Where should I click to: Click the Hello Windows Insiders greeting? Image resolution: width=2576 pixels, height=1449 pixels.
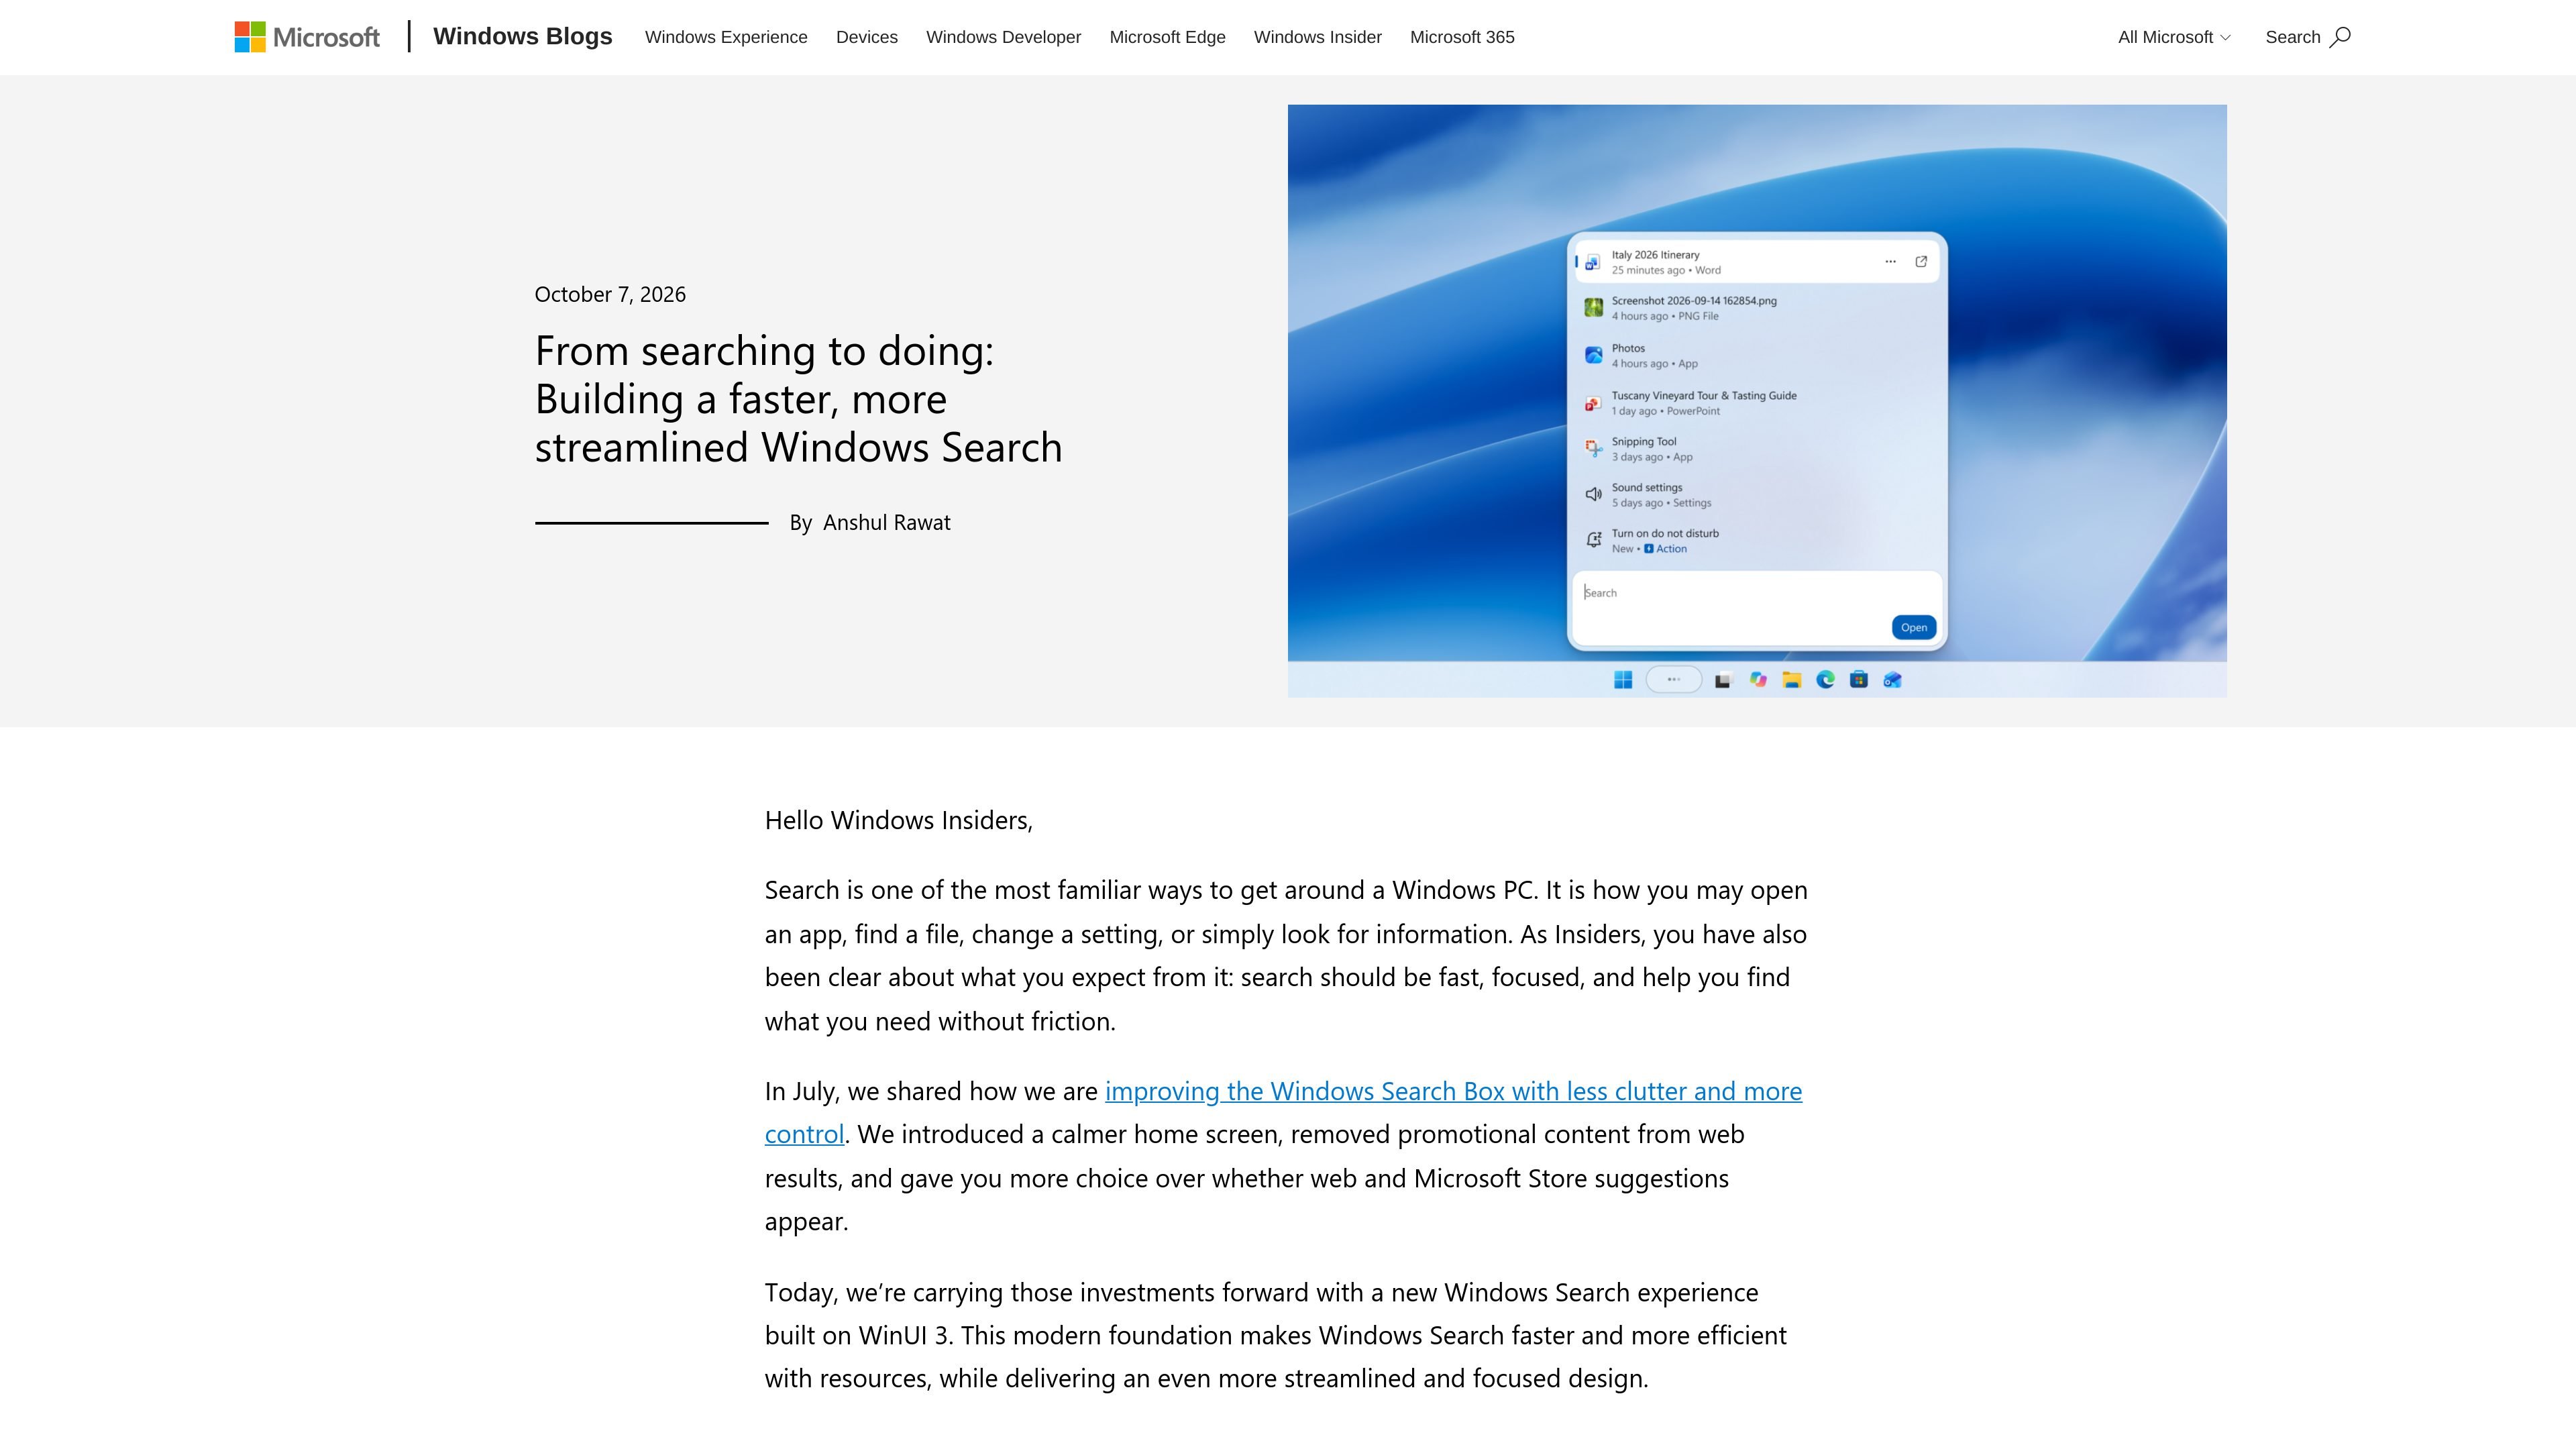coord(898,820)
